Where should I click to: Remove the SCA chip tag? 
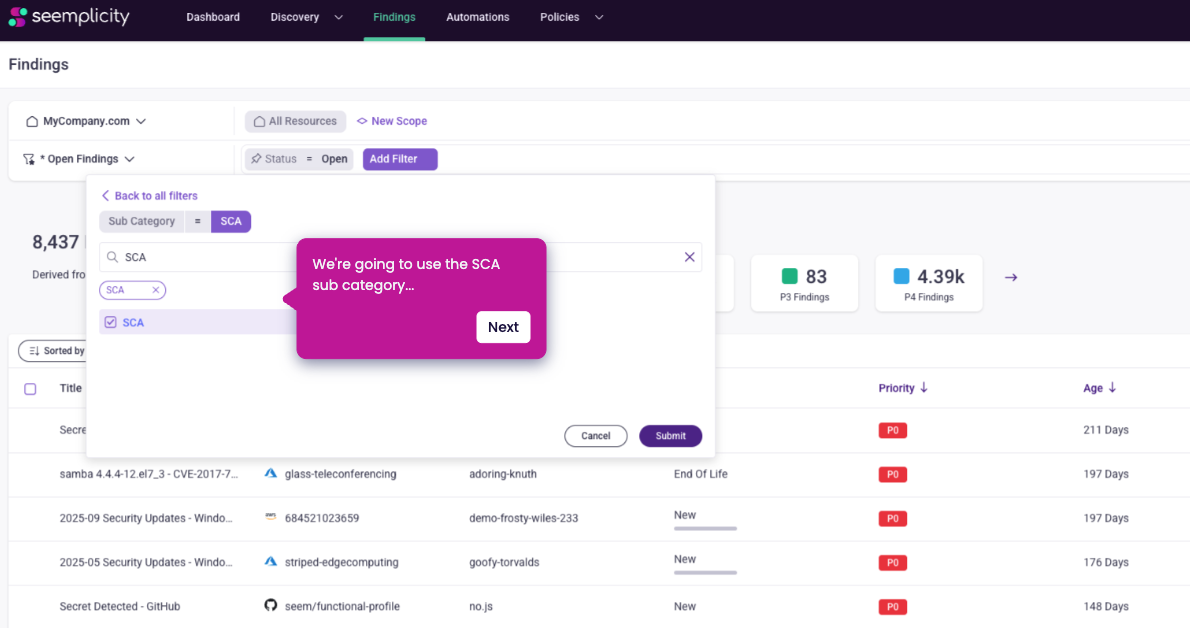pyautogui.click(x=155, y=290)
